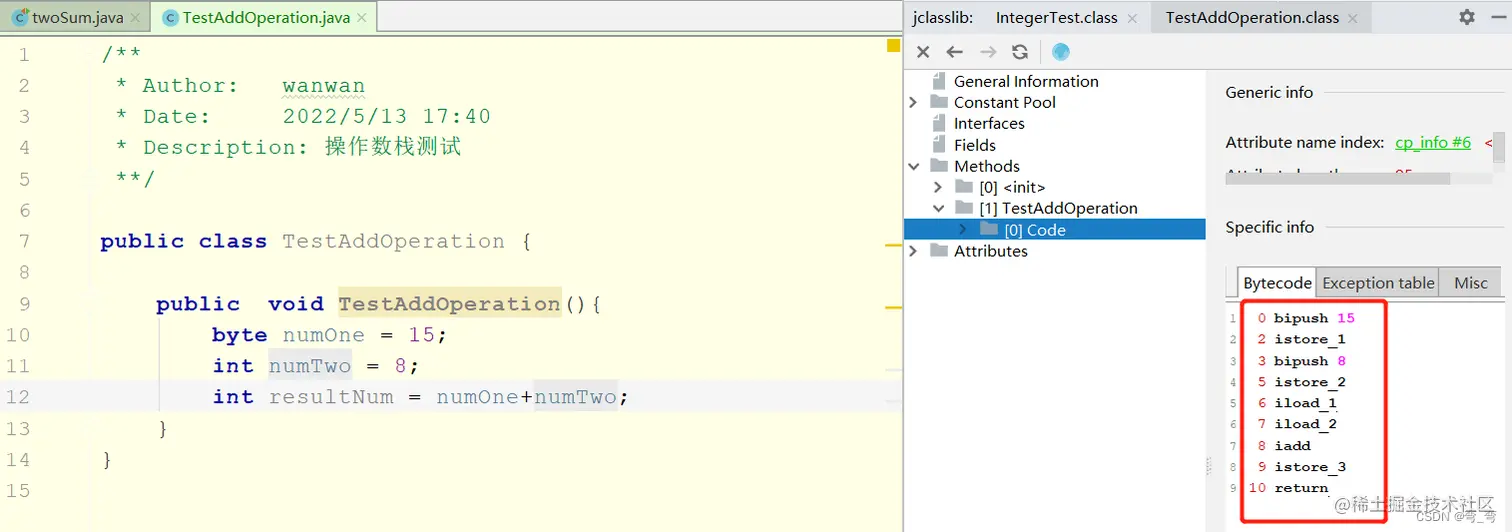This screenshot has height=532, width=1512.
Task: Select the <init> method label
Action: (x=1012, y=187)
